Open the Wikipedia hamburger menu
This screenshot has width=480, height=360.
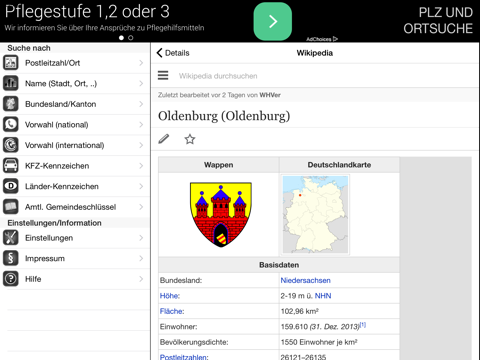click(x=163, y=75)
